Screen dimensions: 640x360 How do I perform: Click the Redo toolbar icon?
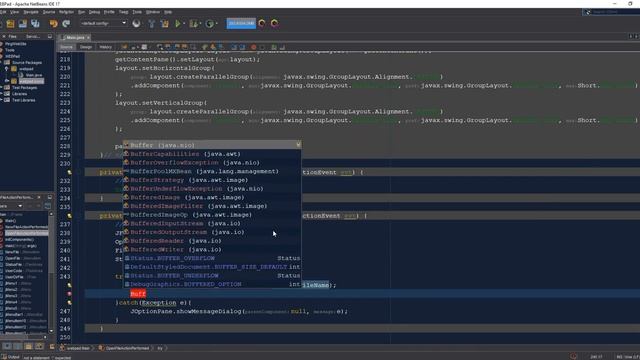(66, 24)
